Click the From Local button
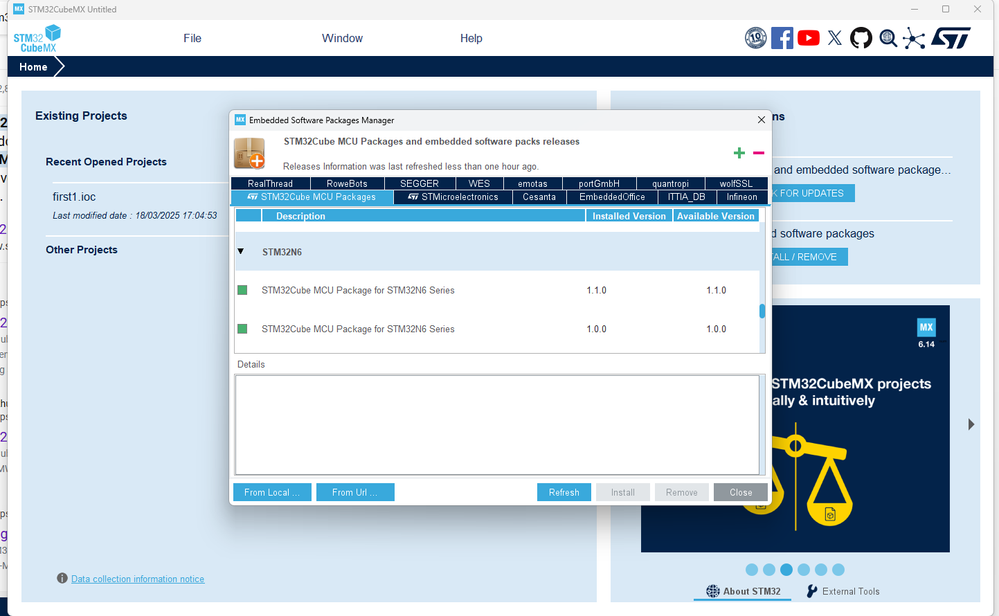 coord(272,492)
